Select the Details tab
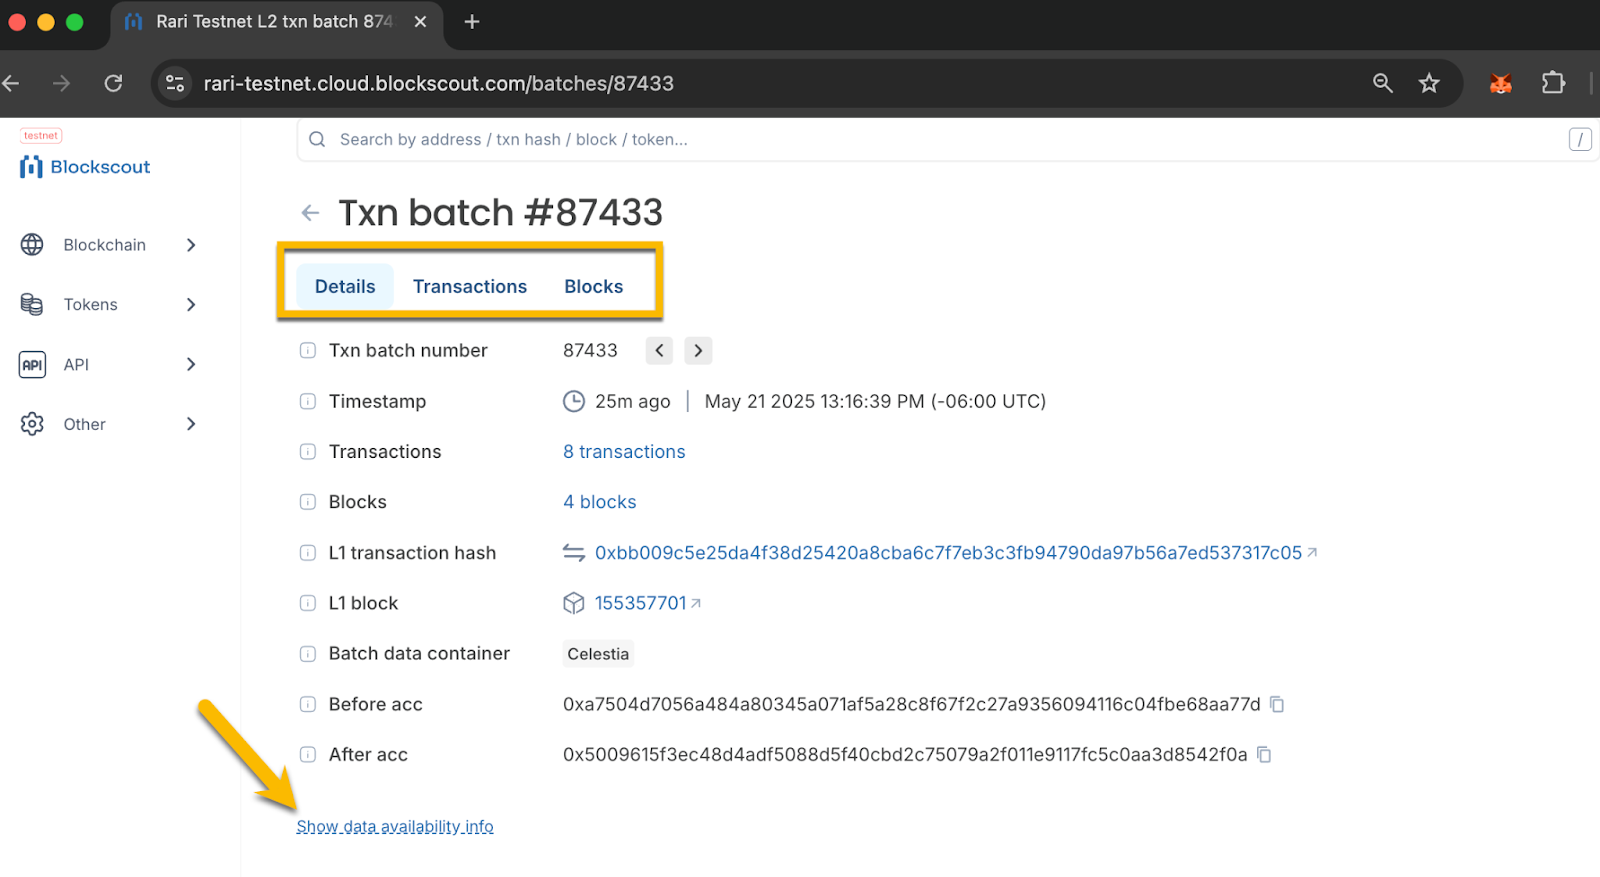This screenshot has height=877, width=1600. tap(345, 286)
